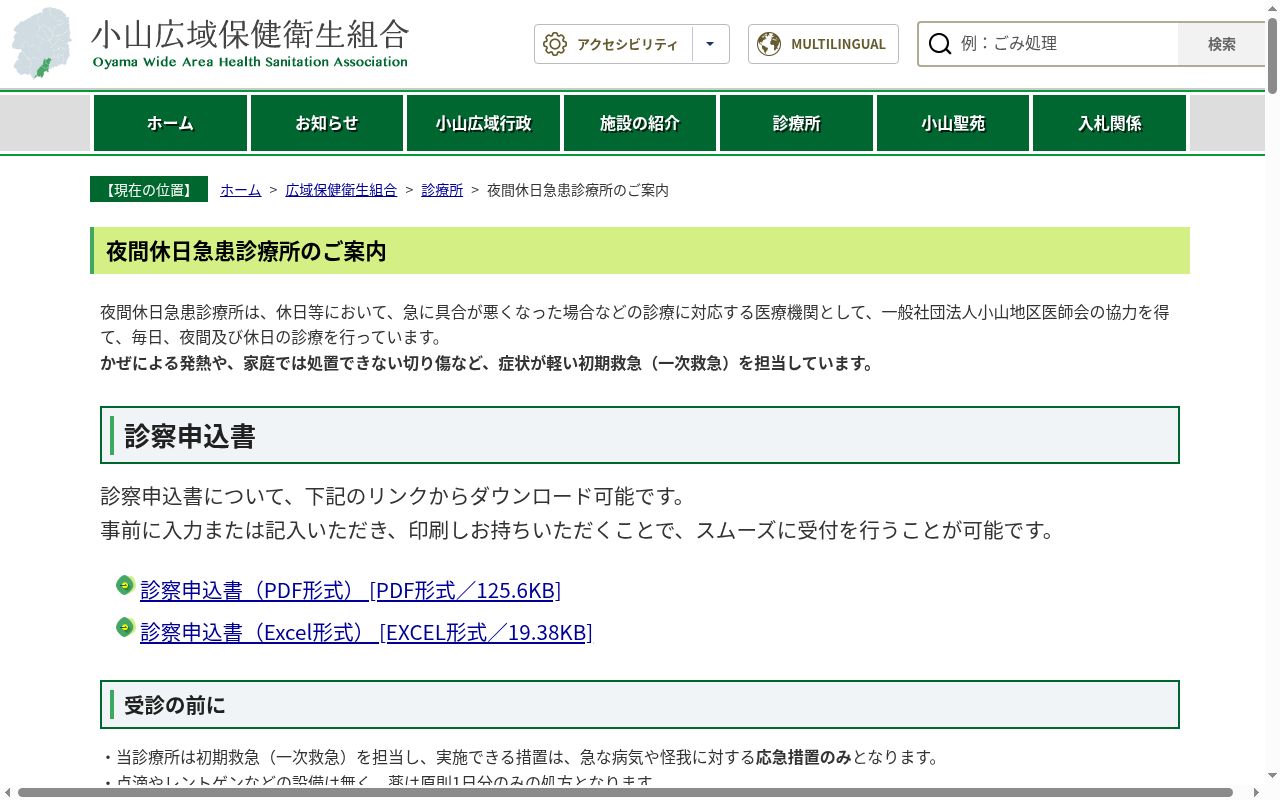Click the 夜間休日急患診療所のご案内 page title

pos(640,251)
